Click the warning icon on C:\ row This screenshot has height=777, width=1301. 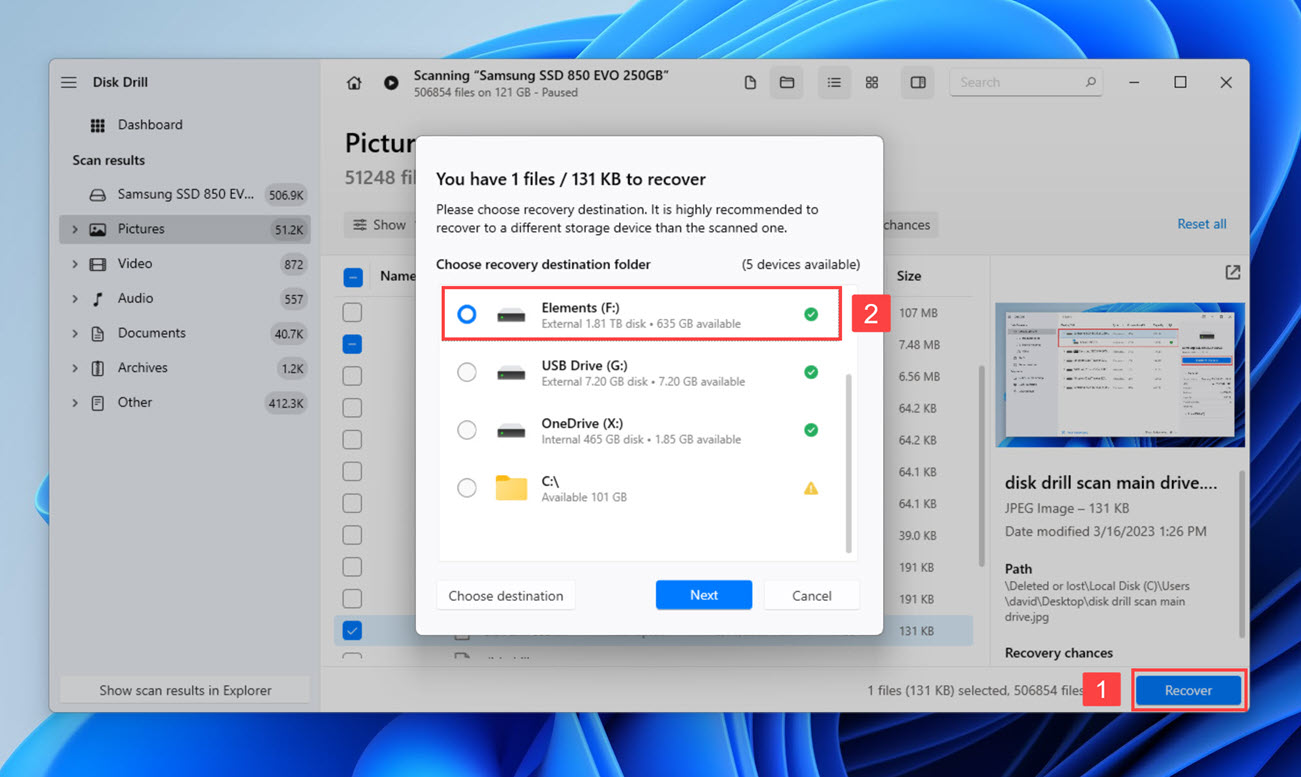[x=811, y=488]
